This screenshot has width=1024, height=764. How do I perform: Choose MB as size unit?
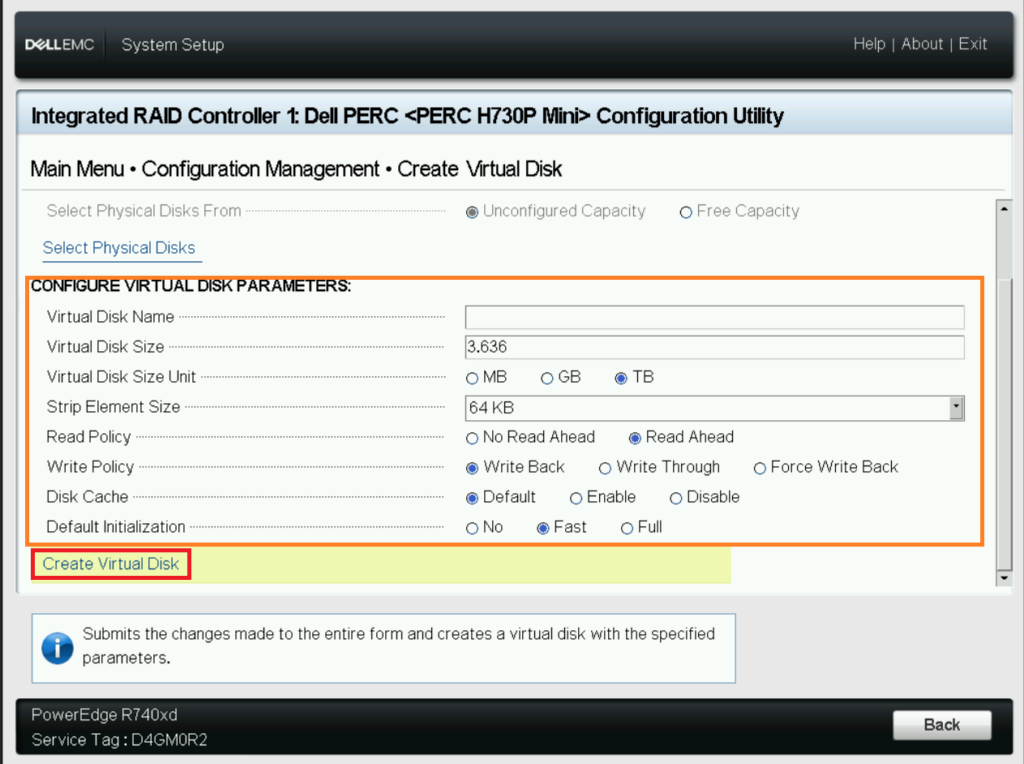(472, 378)
